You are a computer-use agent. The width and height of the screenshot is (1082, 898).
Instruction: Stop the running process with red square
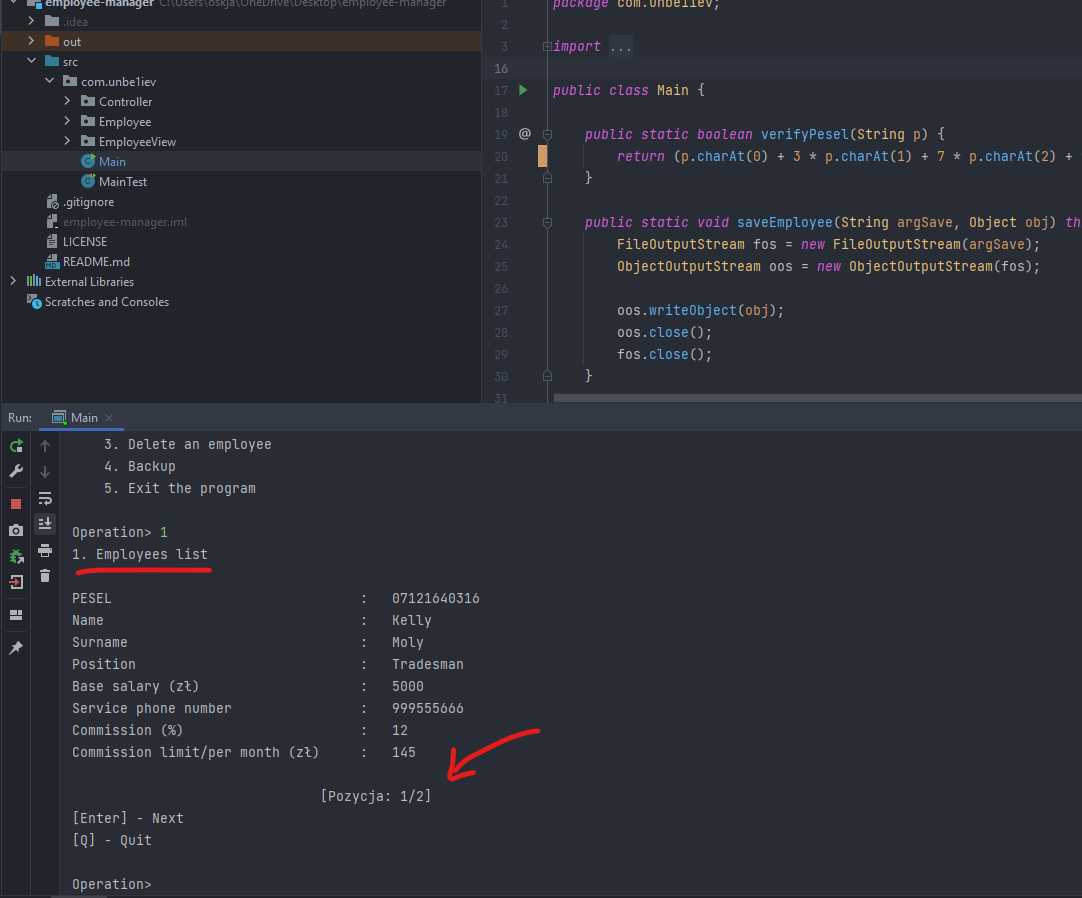tap(16, 504)
